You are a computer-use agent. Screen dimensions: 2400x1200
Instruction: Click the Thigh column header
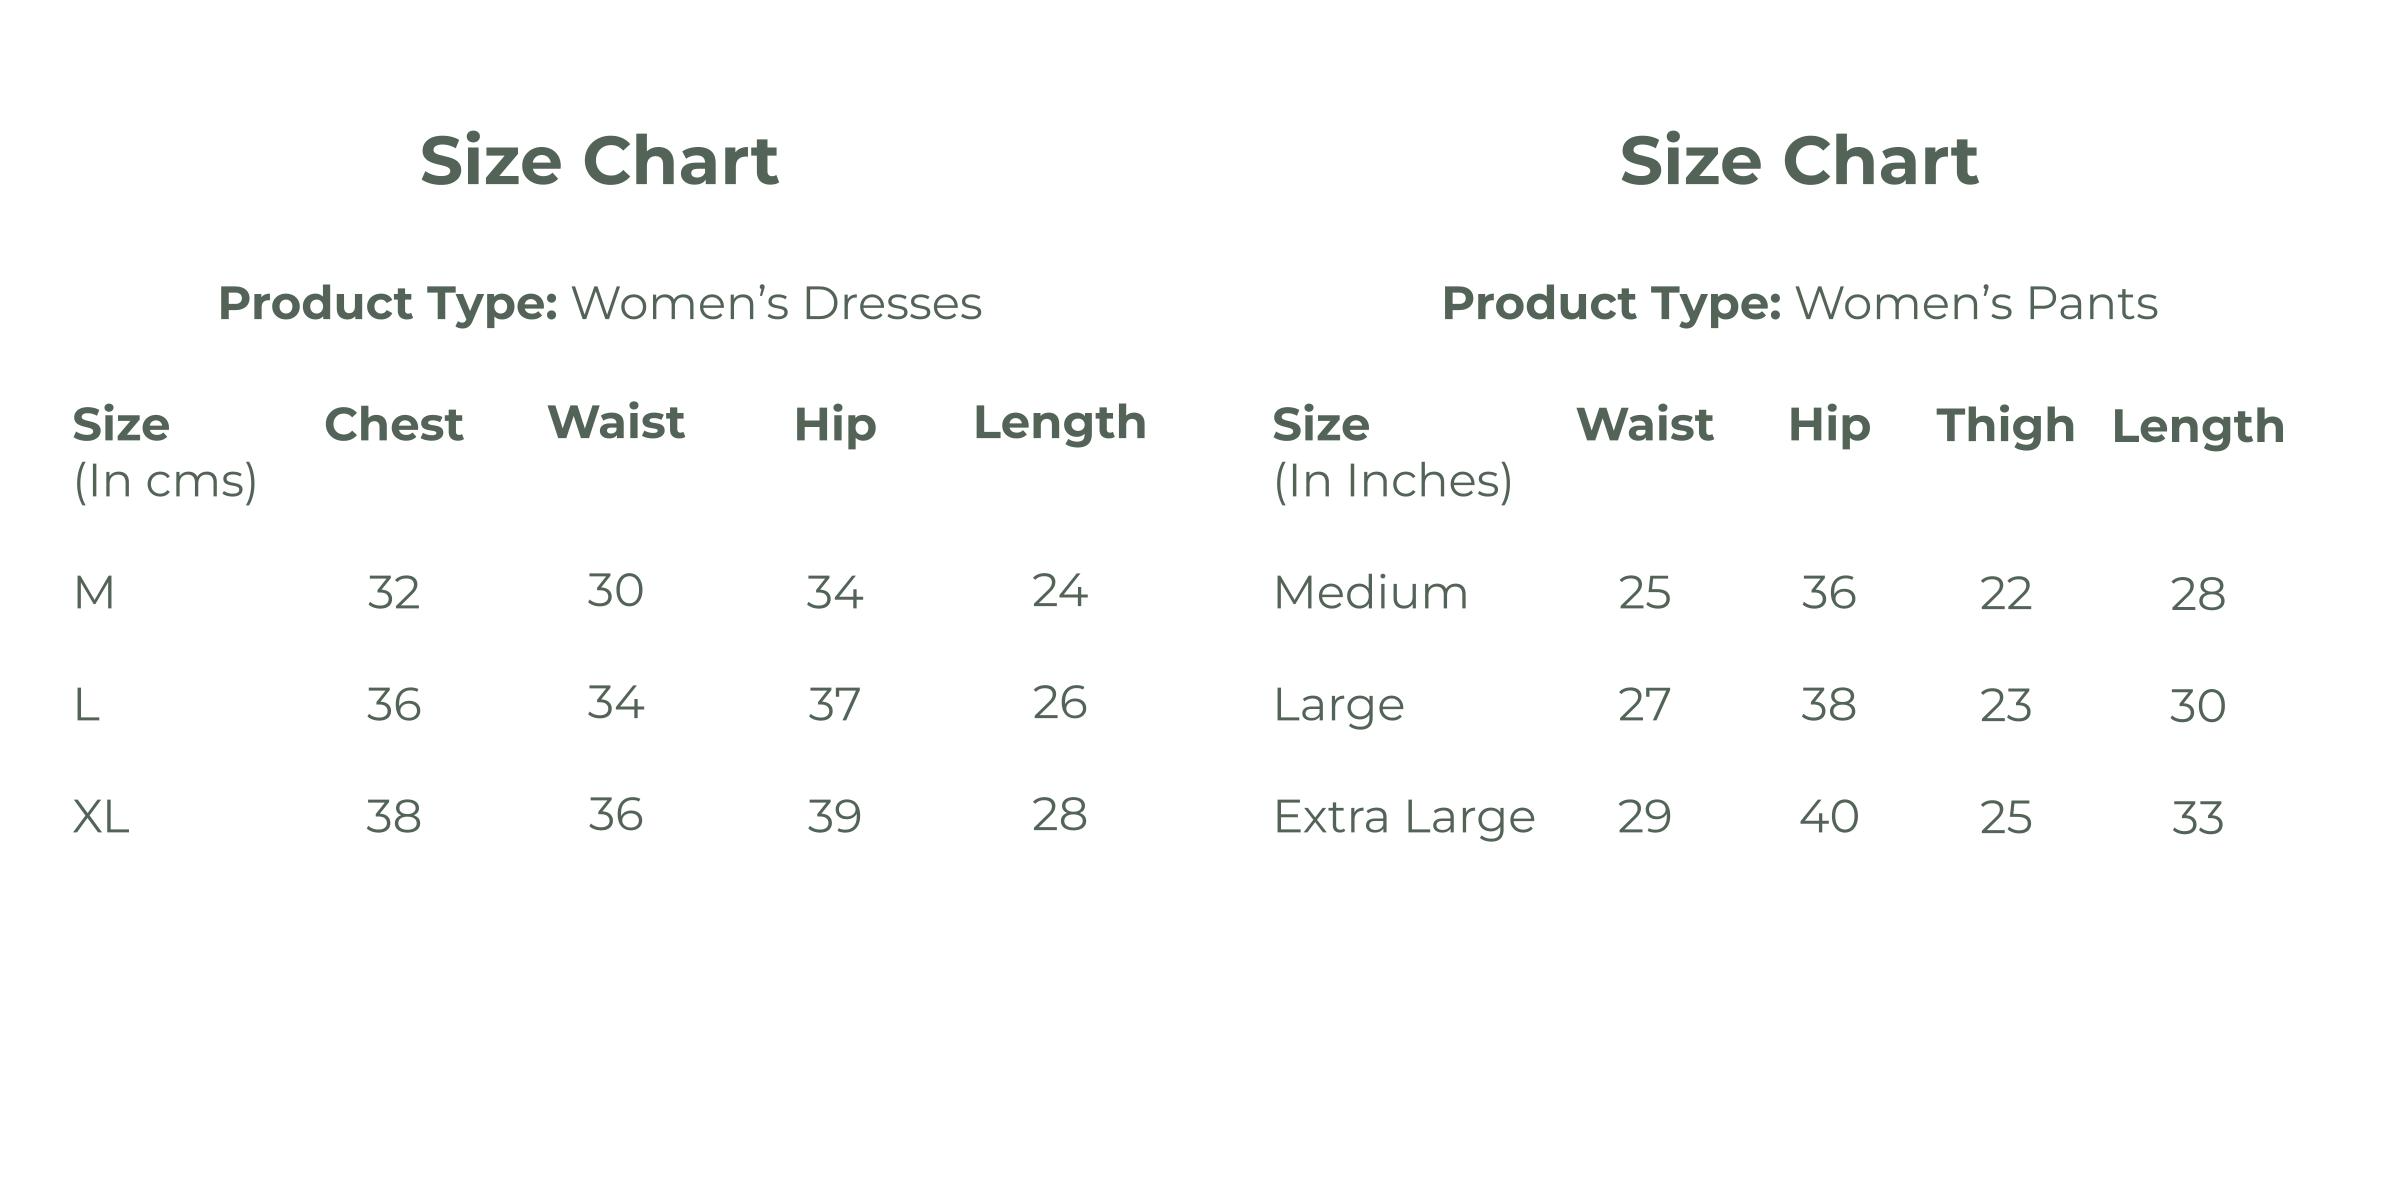(x=2005, y=426)
